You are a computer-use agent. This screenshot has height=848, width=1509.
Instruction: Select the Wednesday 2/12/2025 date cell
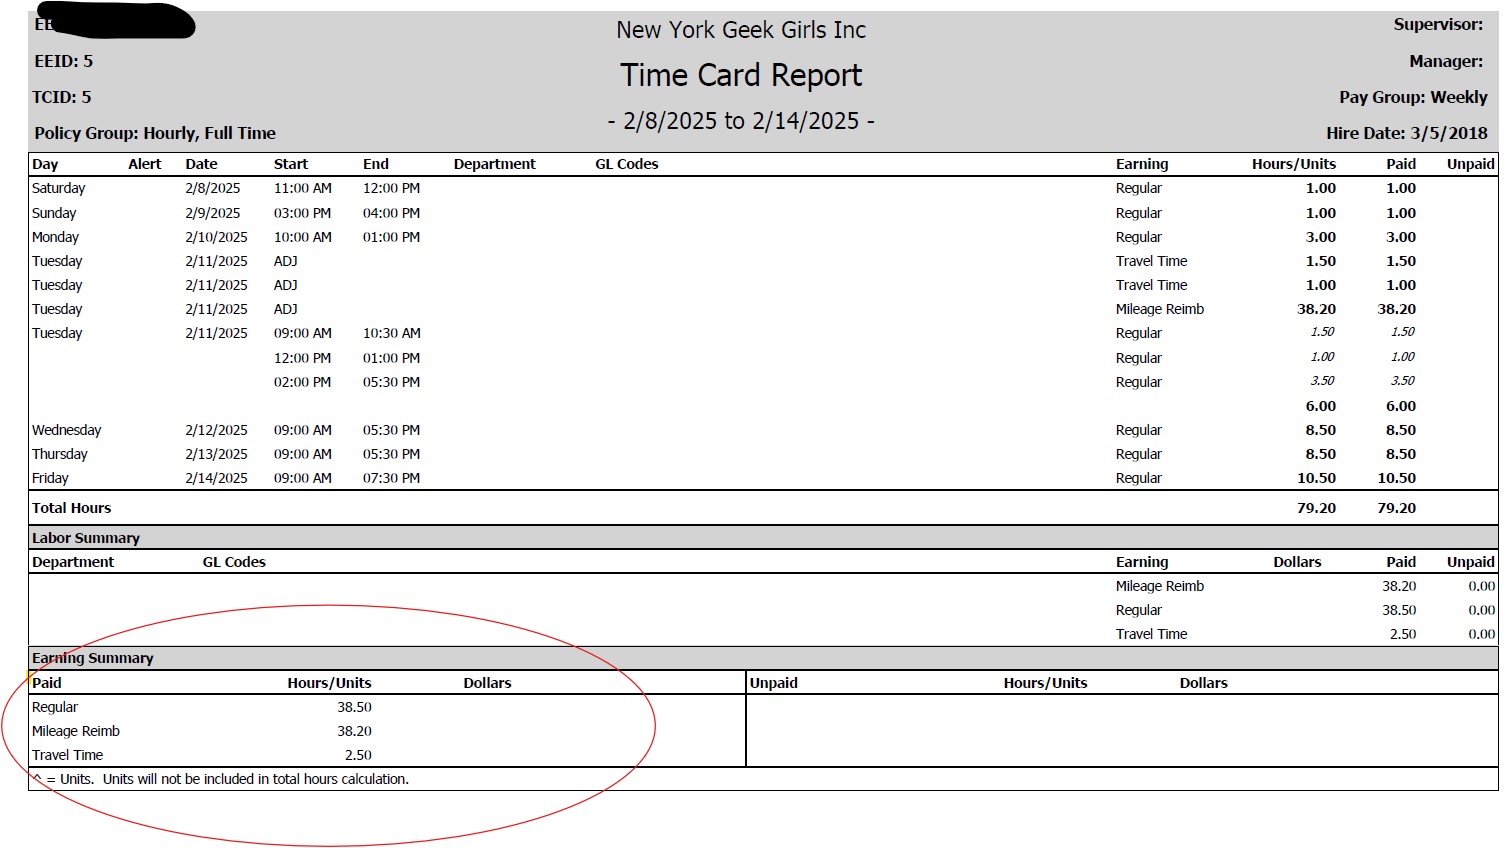pyautogui.click(x=216, y=430)
